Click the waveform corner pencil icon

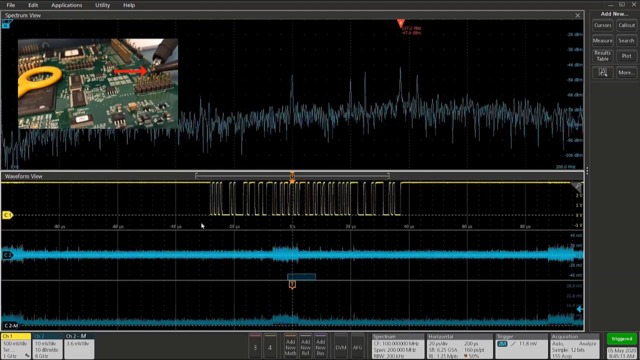pyautogui.click(x=577, y=188)
